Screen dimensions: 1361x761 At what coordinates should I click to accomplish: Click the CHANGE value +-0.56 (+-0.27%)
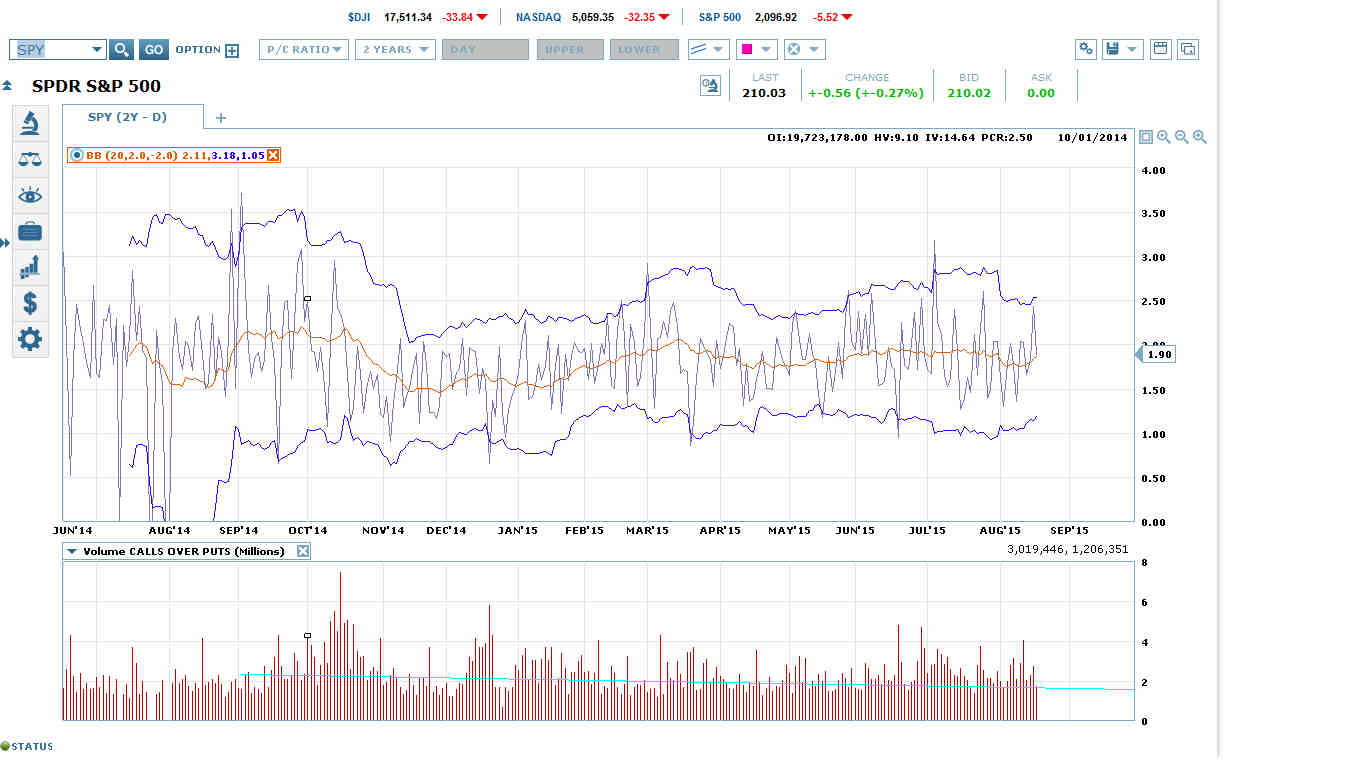point(866,93)
